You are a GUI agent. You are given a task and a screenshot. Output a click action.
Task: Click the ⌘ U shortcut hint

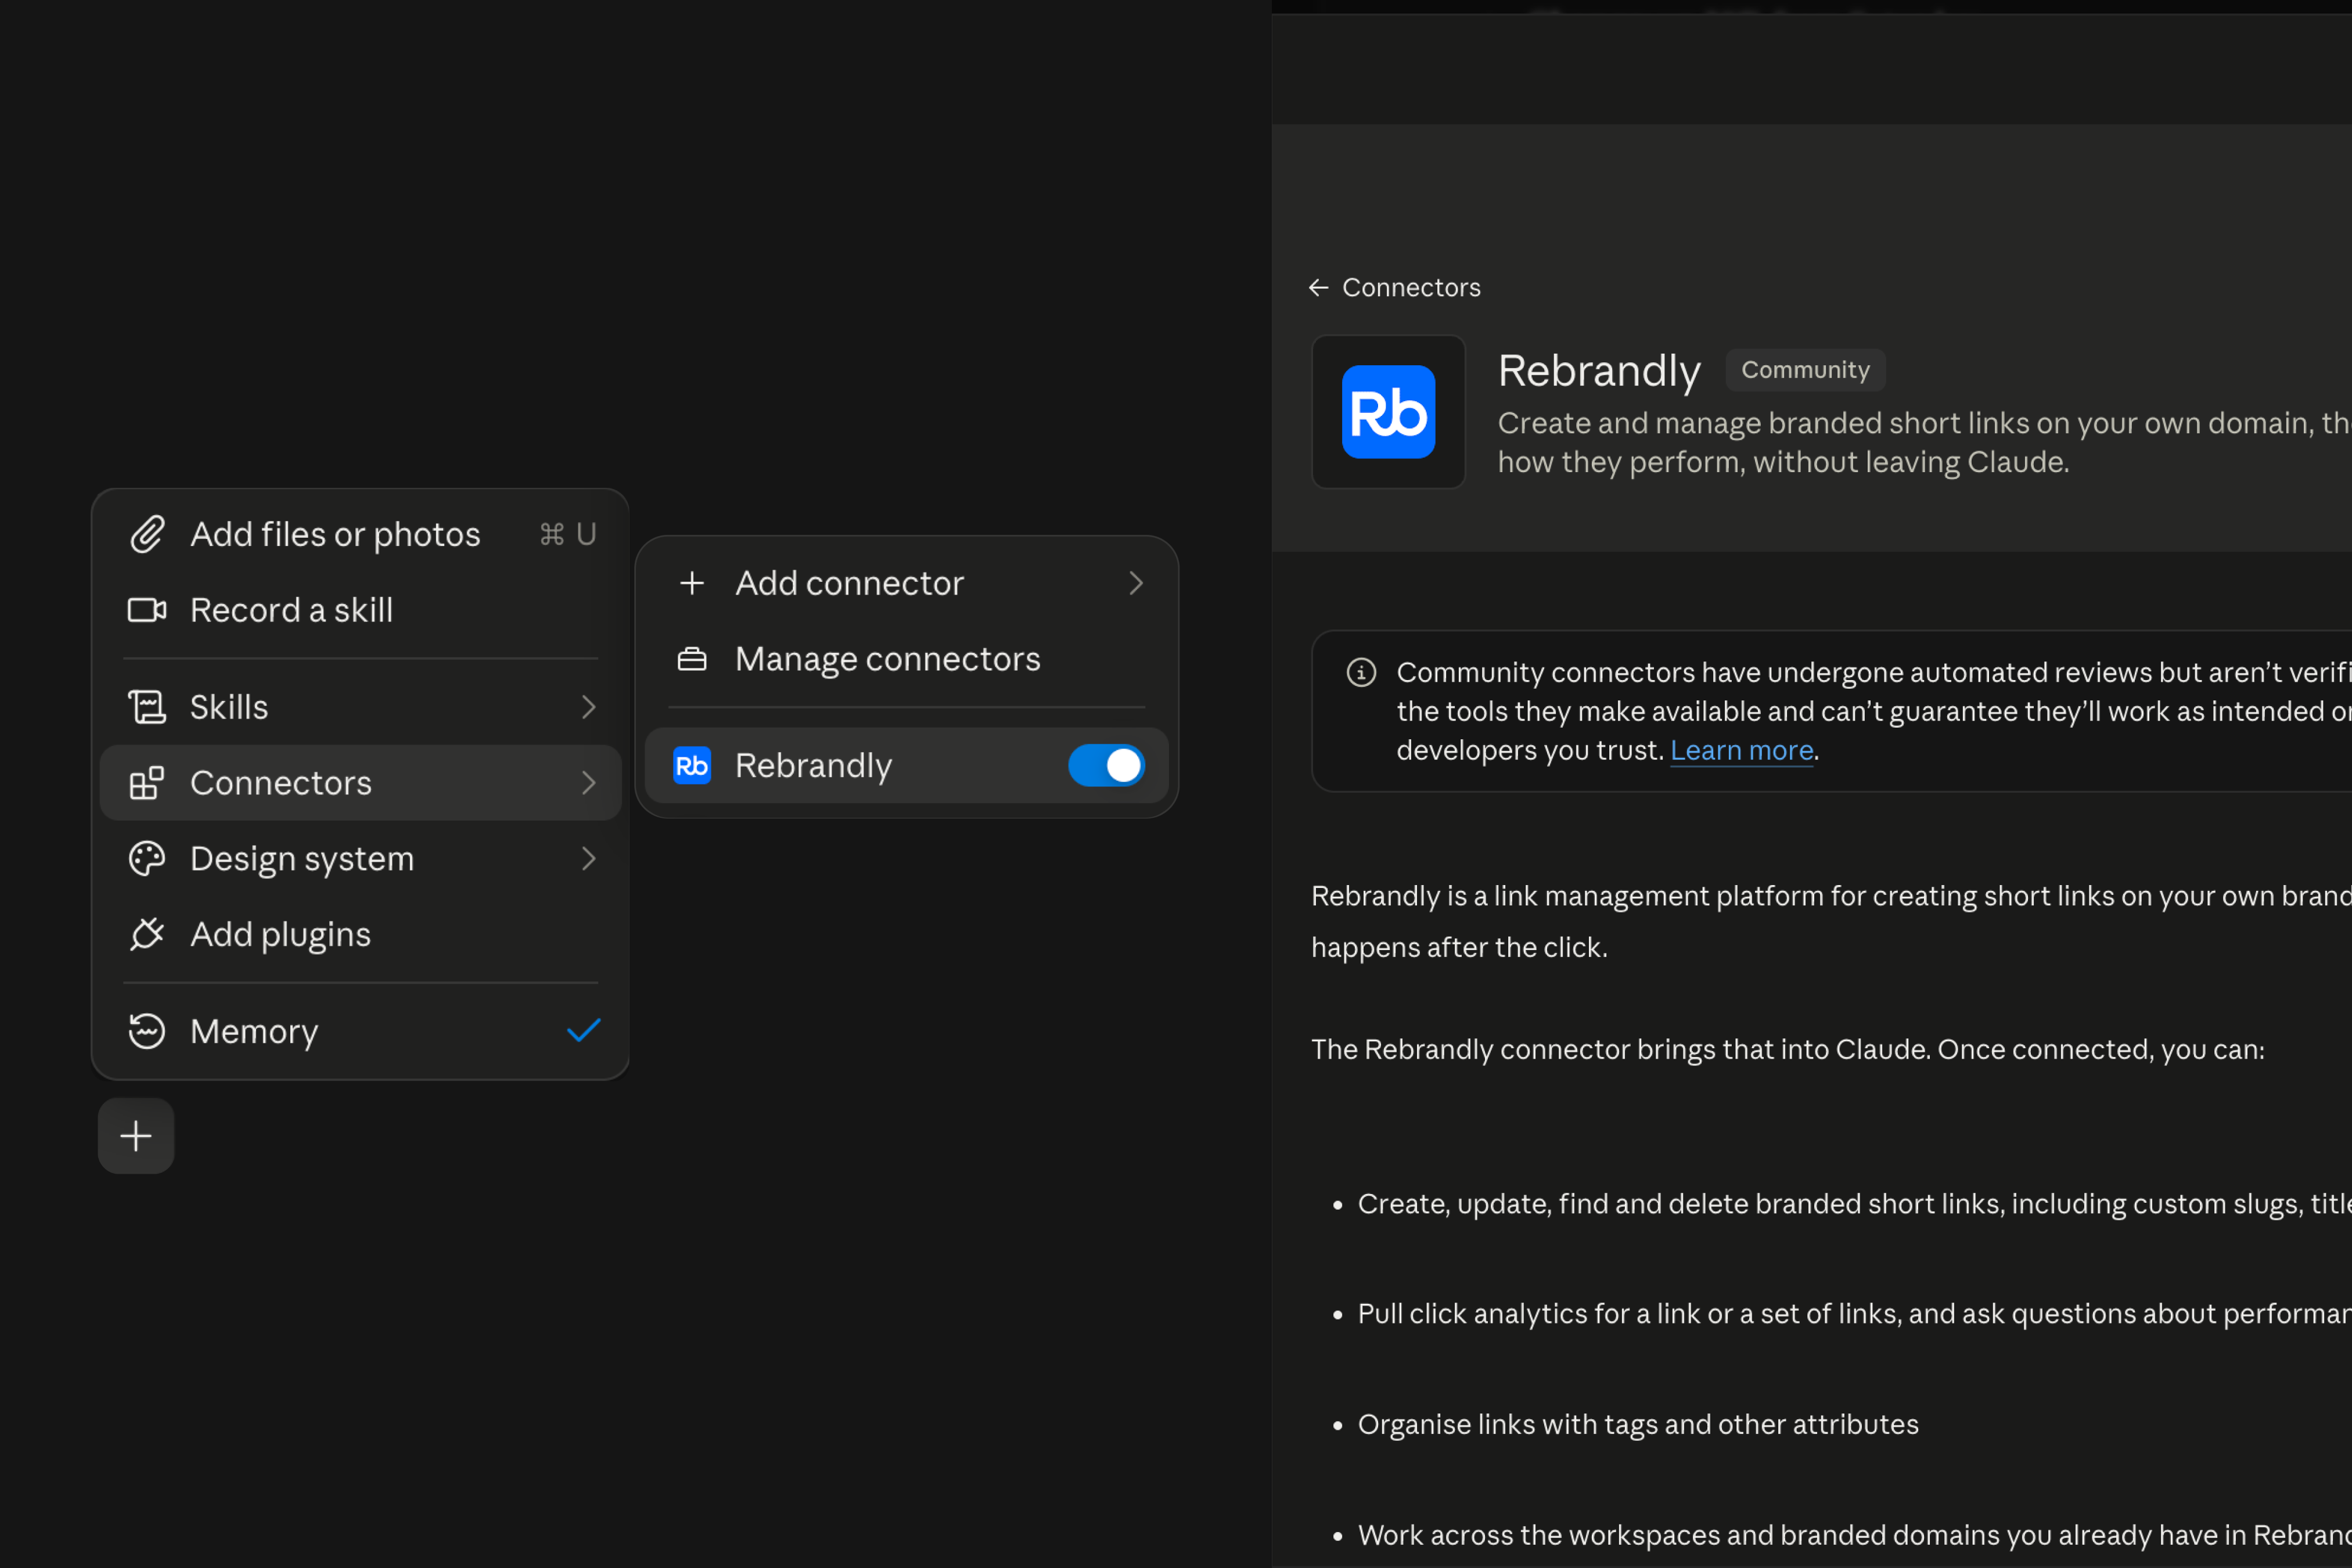(568, 534)
